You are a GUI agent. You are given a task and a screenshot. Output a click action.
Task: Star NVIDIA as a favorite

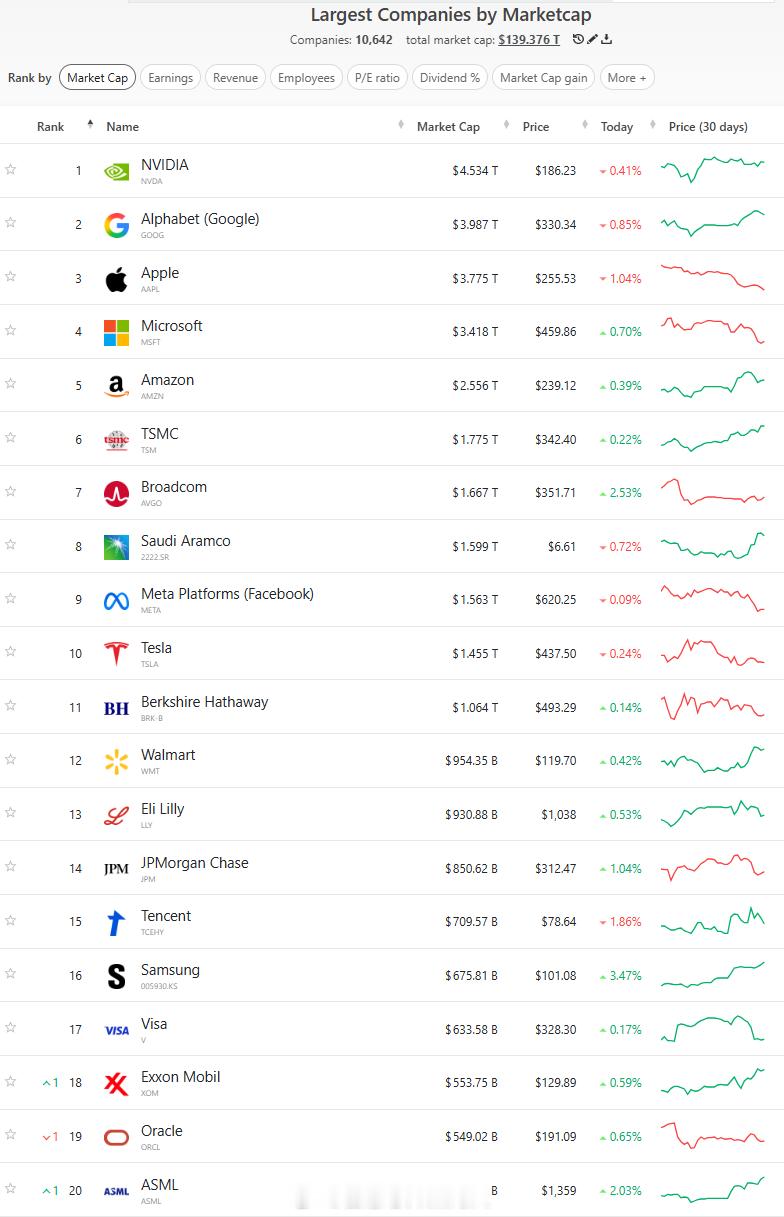click(x=10, y=170)
